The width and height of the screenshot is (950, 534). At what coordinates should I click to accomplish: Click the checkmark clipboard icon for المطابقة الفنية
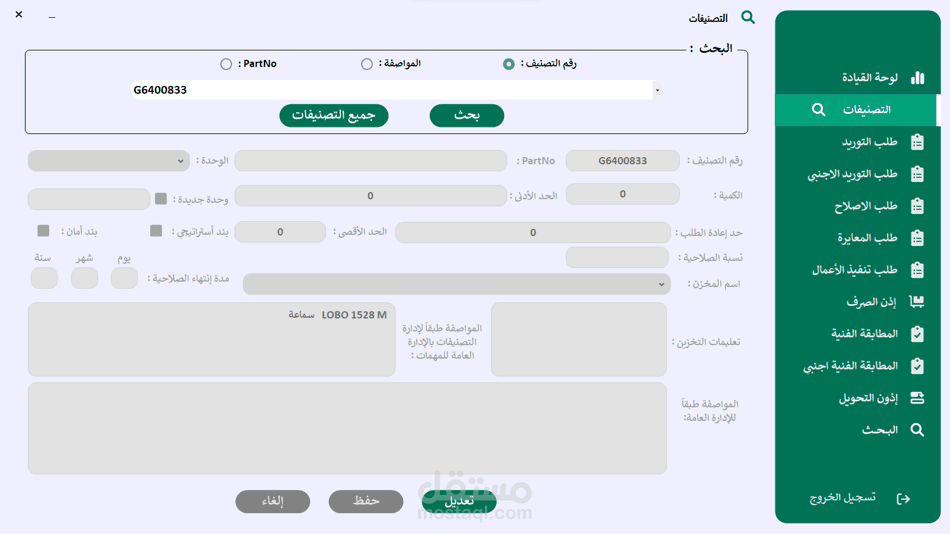pos(917,334)
